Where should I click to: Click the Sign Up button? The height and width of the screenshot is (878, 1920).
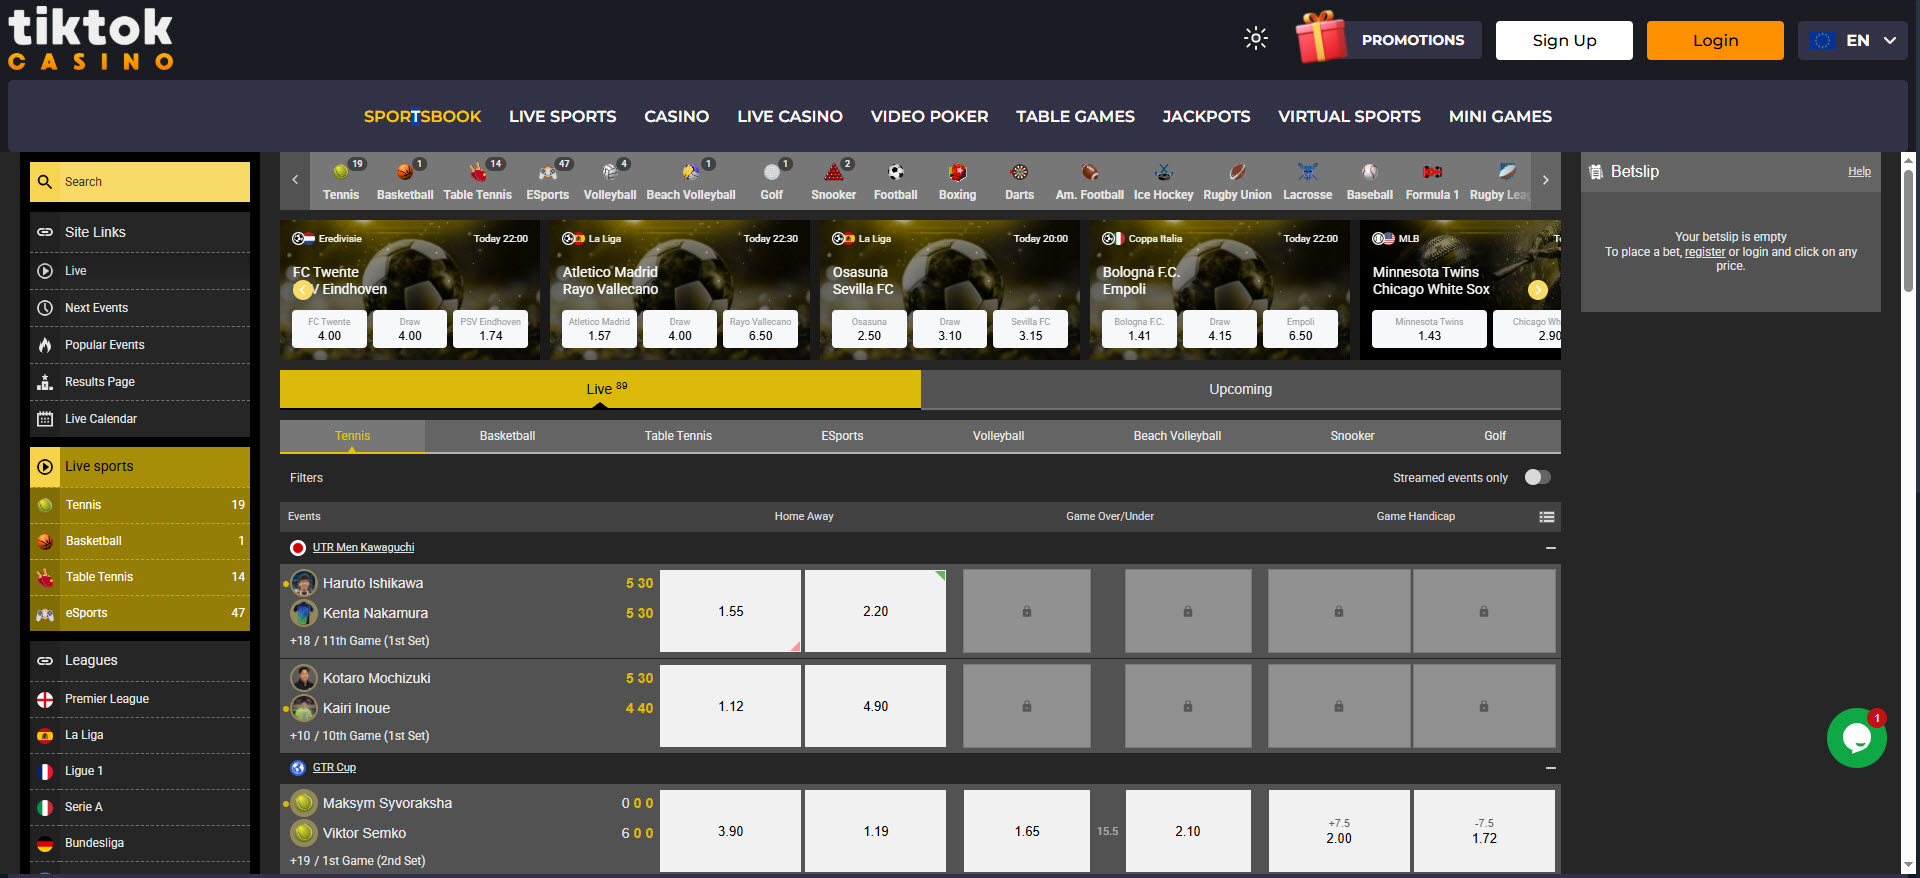pyautogui.click(x=1563, y=41)
